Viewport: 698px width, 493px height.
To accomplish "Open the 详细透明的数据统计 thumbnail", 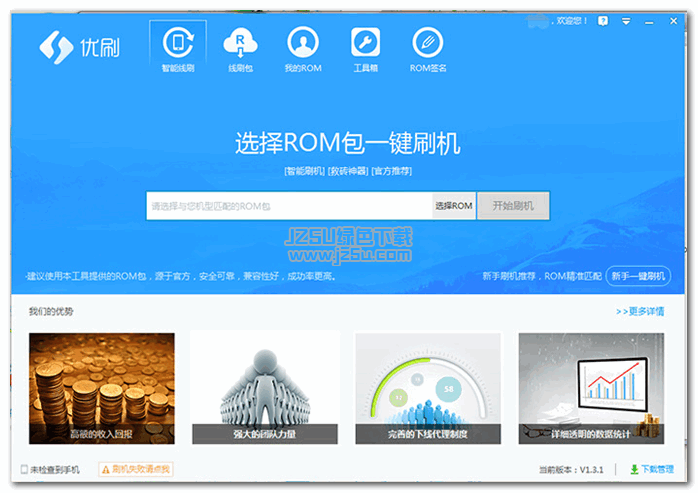I will (x=591, y=388).
